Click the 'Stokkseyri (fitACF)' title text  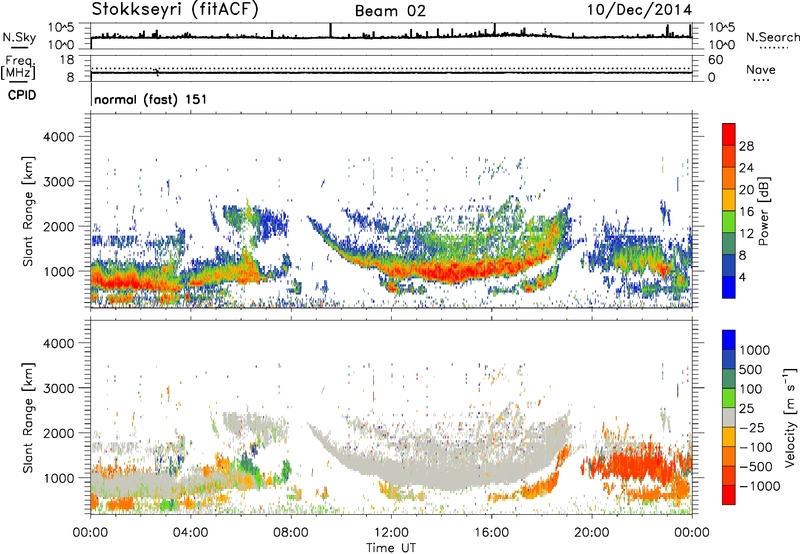[x=175, y=9]
